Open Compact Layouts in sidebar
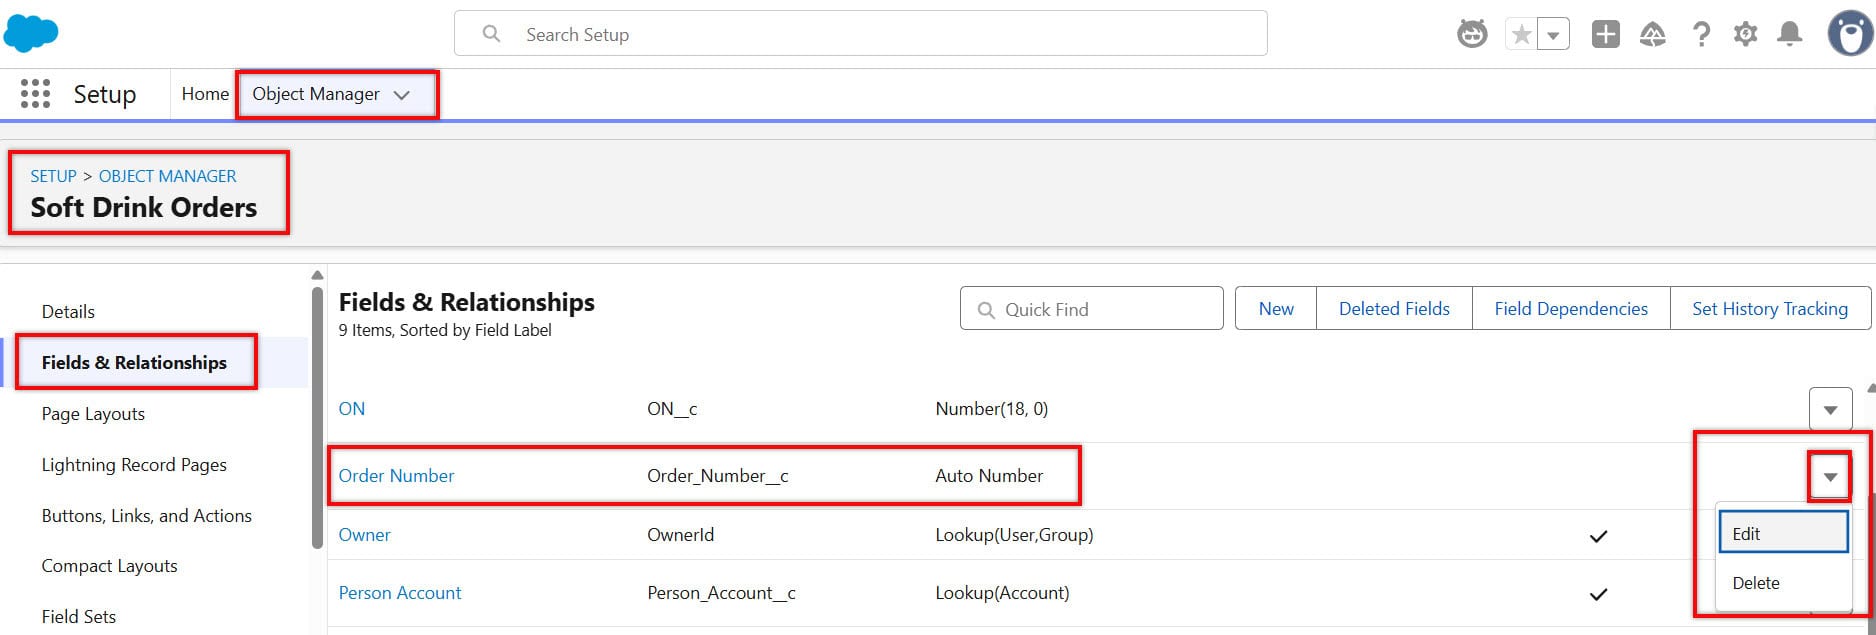The image size is (1876, 635). point(109,566)
